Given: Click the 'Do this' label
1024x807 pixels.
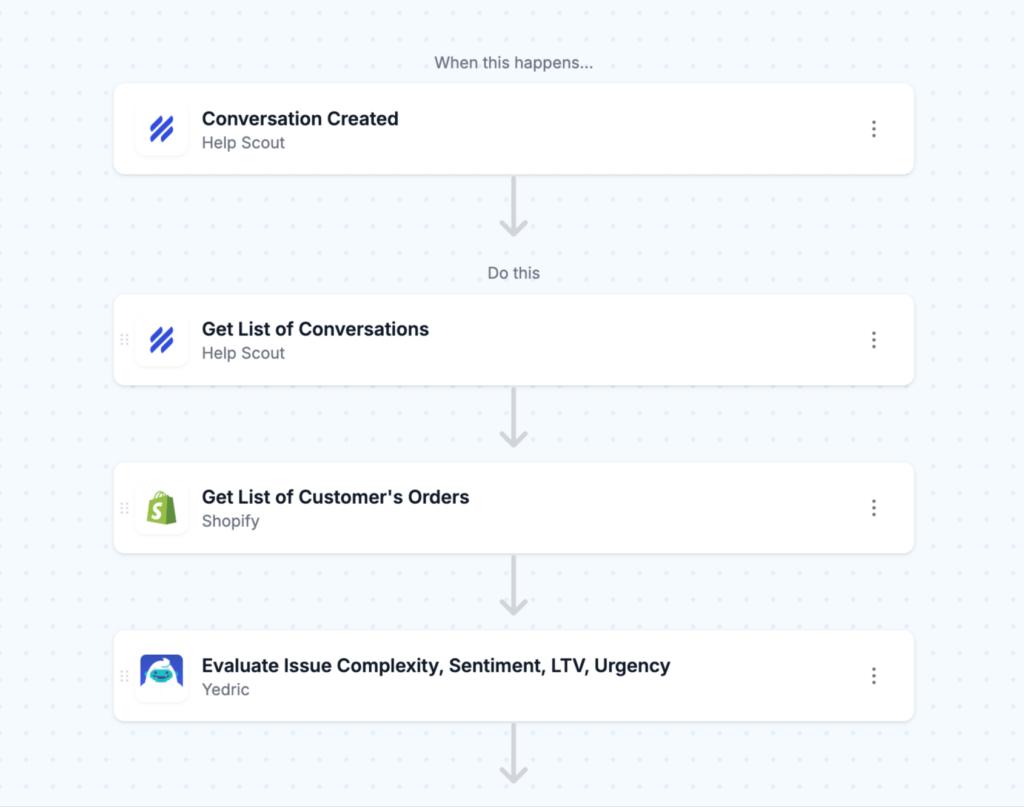Looking at the screenshot, I should [513, 273].
